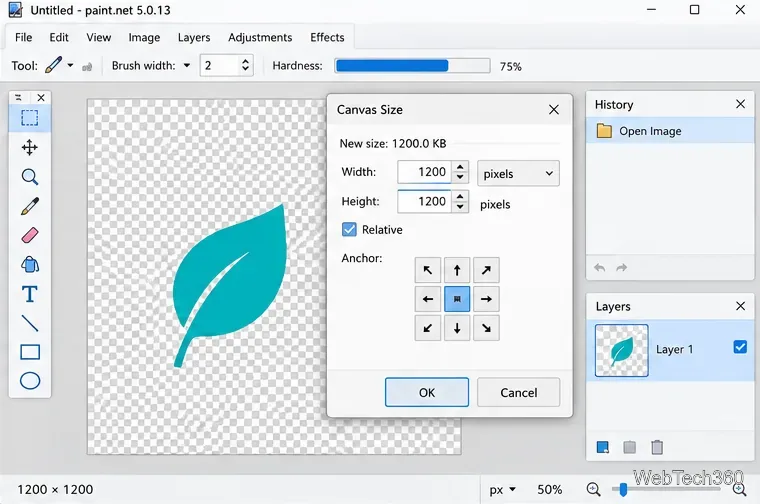760x504 pixels.
Task: Open the Brush width presets dropdown
Action: click(187, 65)
